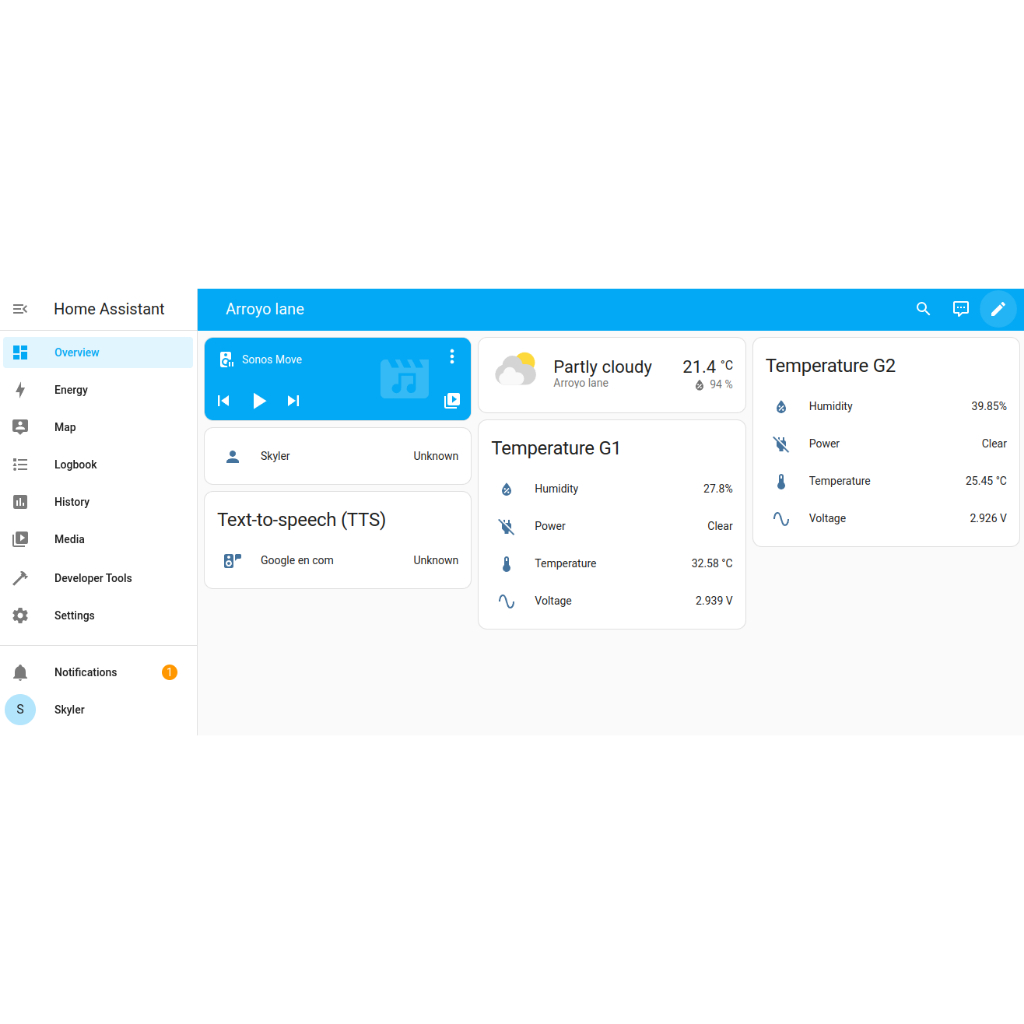Click the Skyler user profile at bottom
Screen dimensions: 1024x1024
[x=20, y=709]
